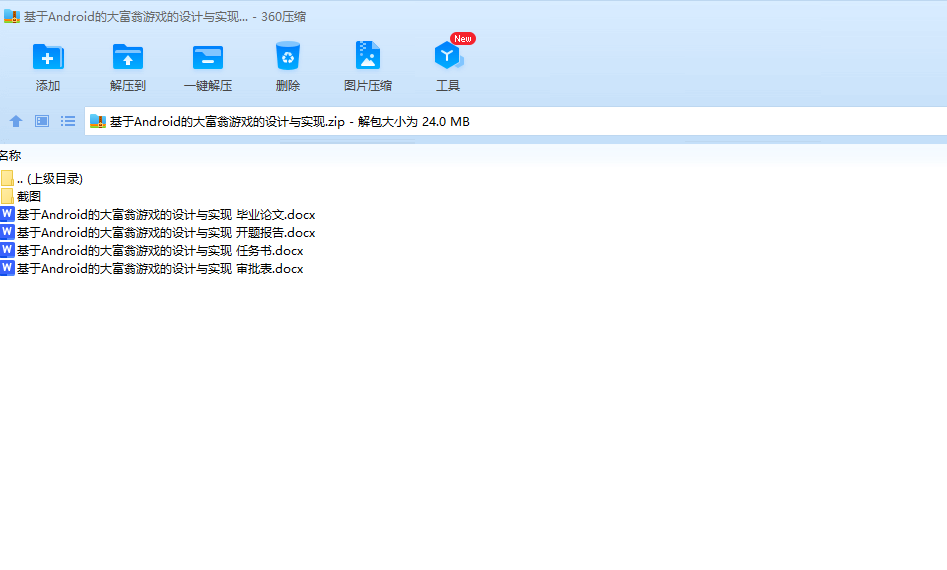Image resolution: width=947 pixels, height=570 pixels.
Task: Click the 图片压缩 label text
Action: tap(368, 86)
